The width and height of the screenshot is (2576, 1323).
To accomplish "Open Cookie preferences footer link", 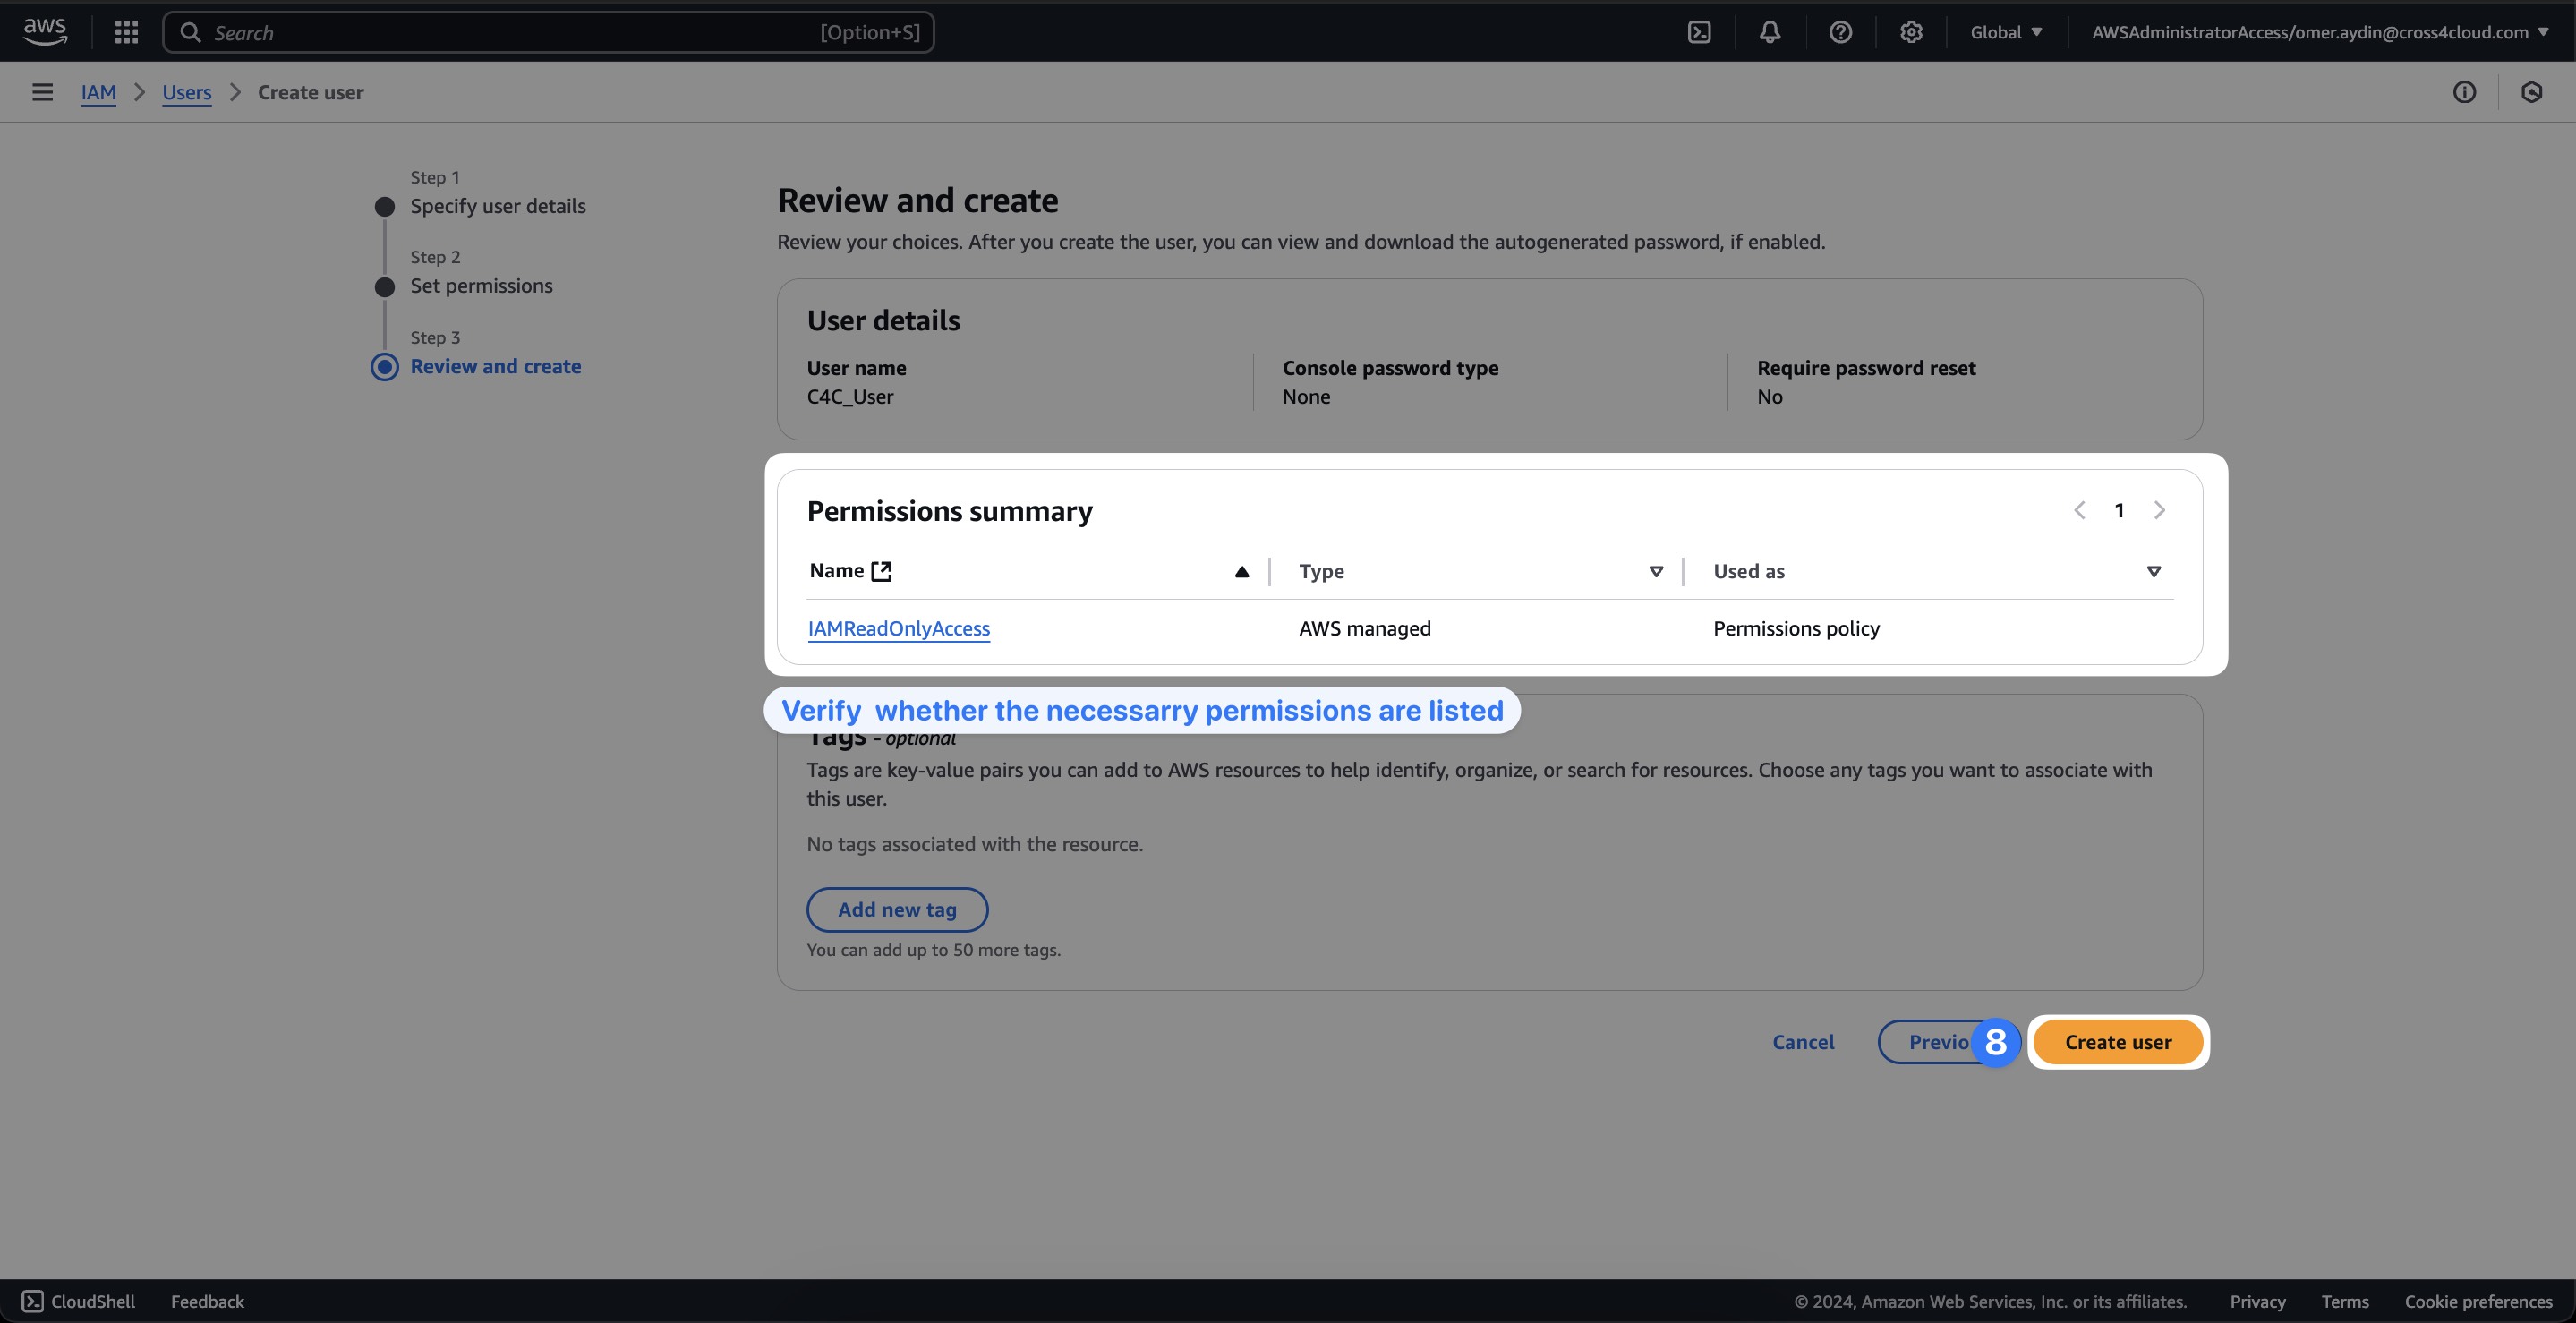I will 2478,1301.
